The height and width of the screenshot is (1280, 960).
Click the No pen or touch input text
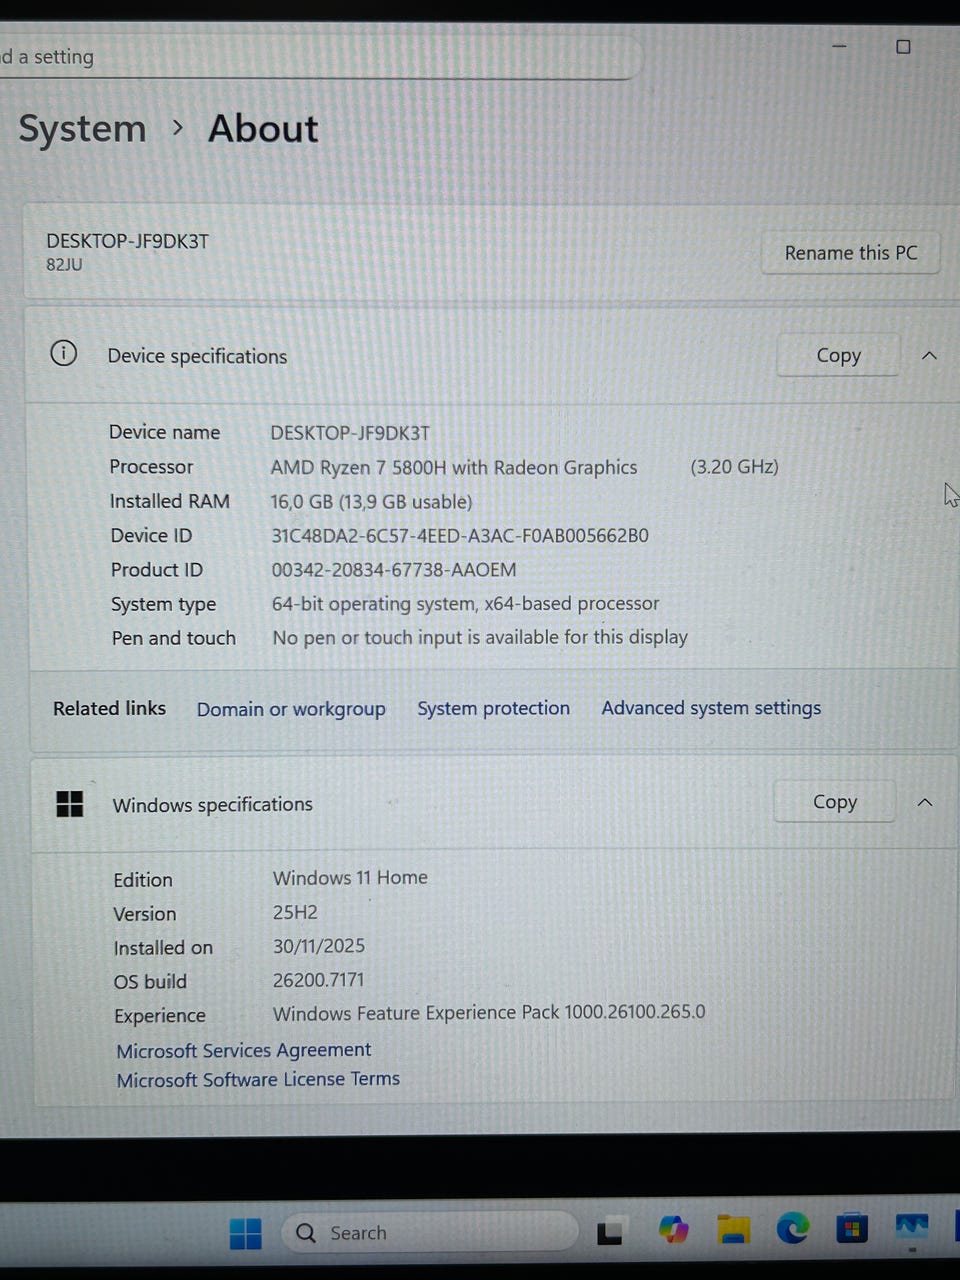(x=480, y=637)
